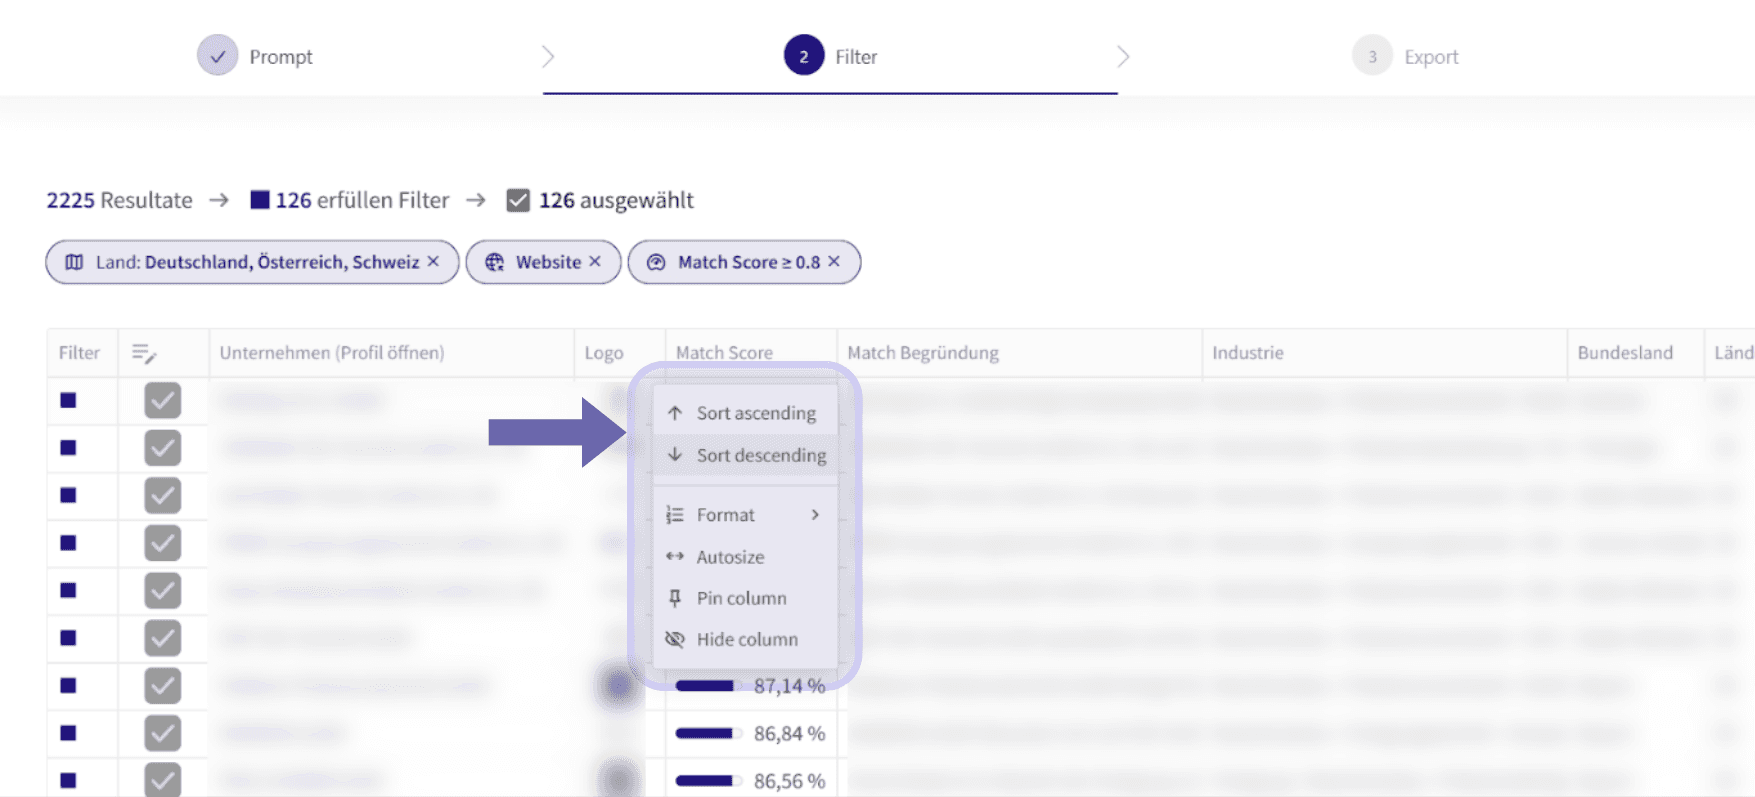Expand Format submenu chevron arrow

coord(815,515)
